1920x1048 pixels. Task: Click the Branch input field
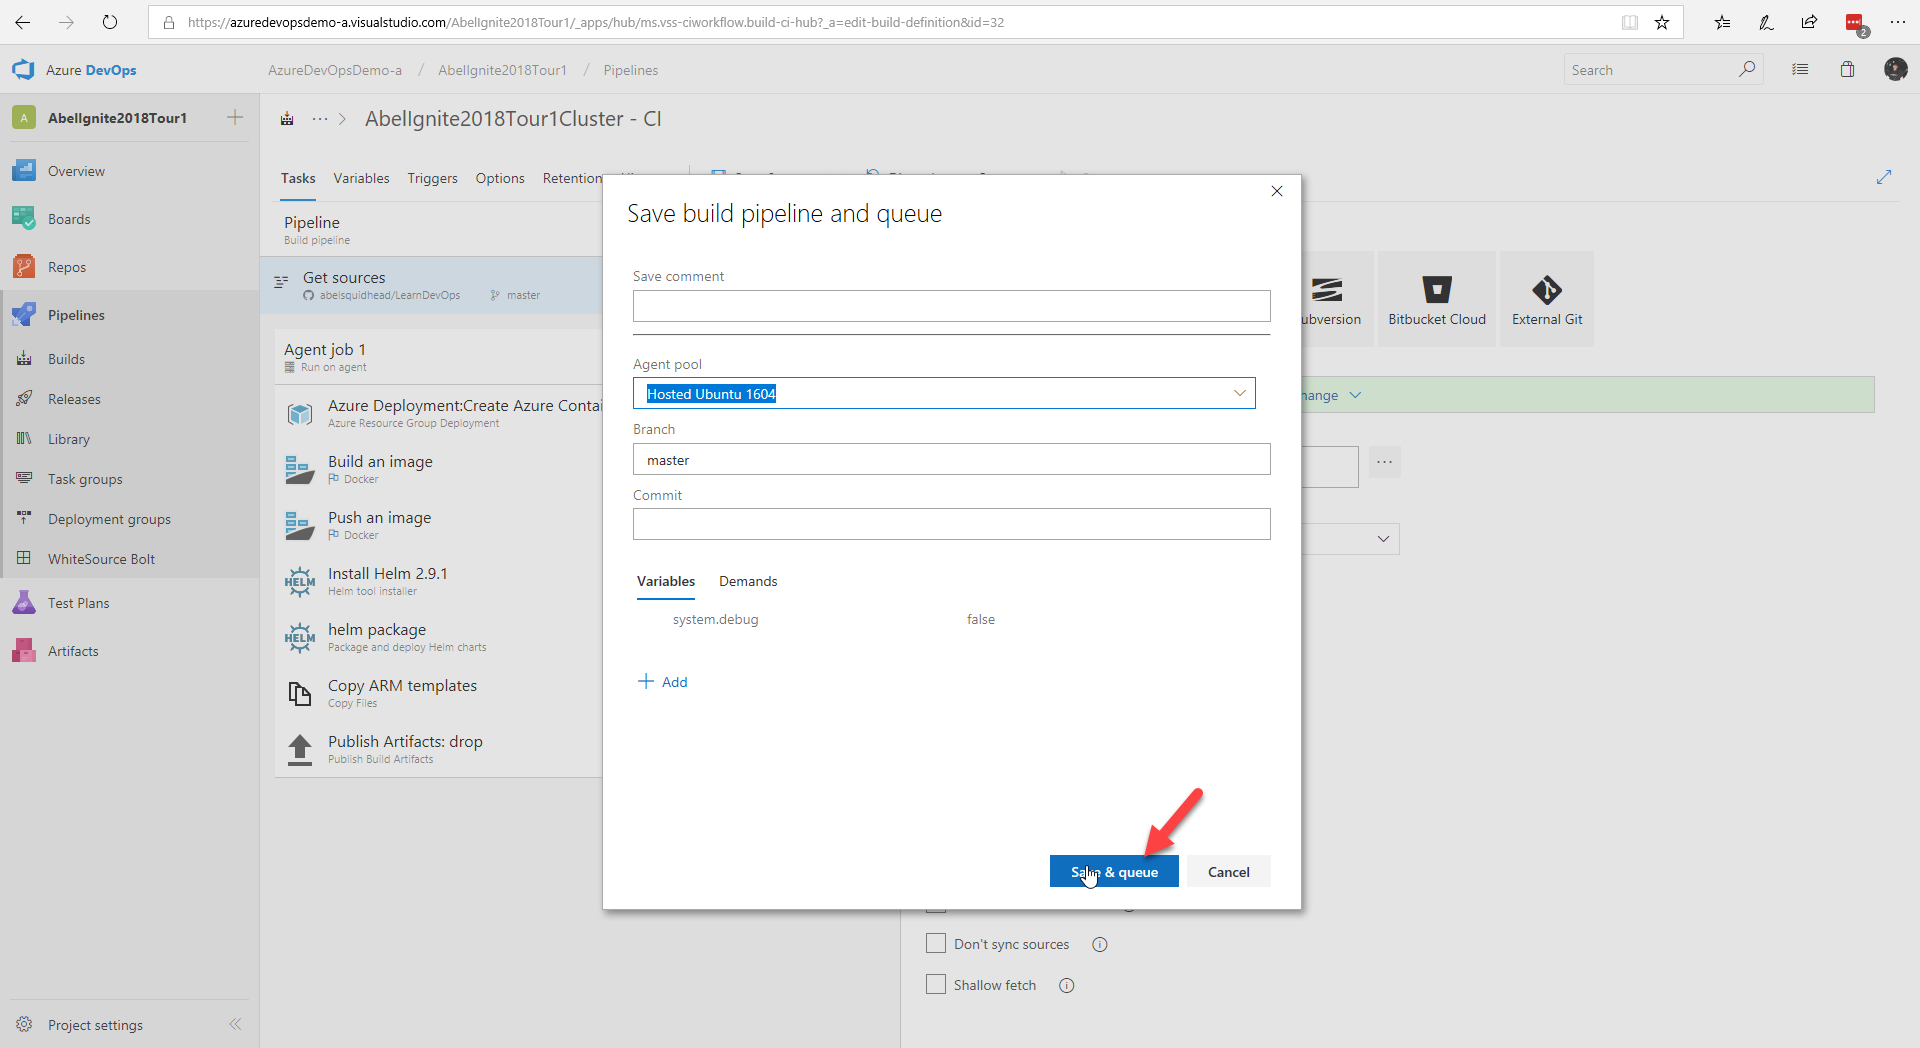[x=951, y=459]
